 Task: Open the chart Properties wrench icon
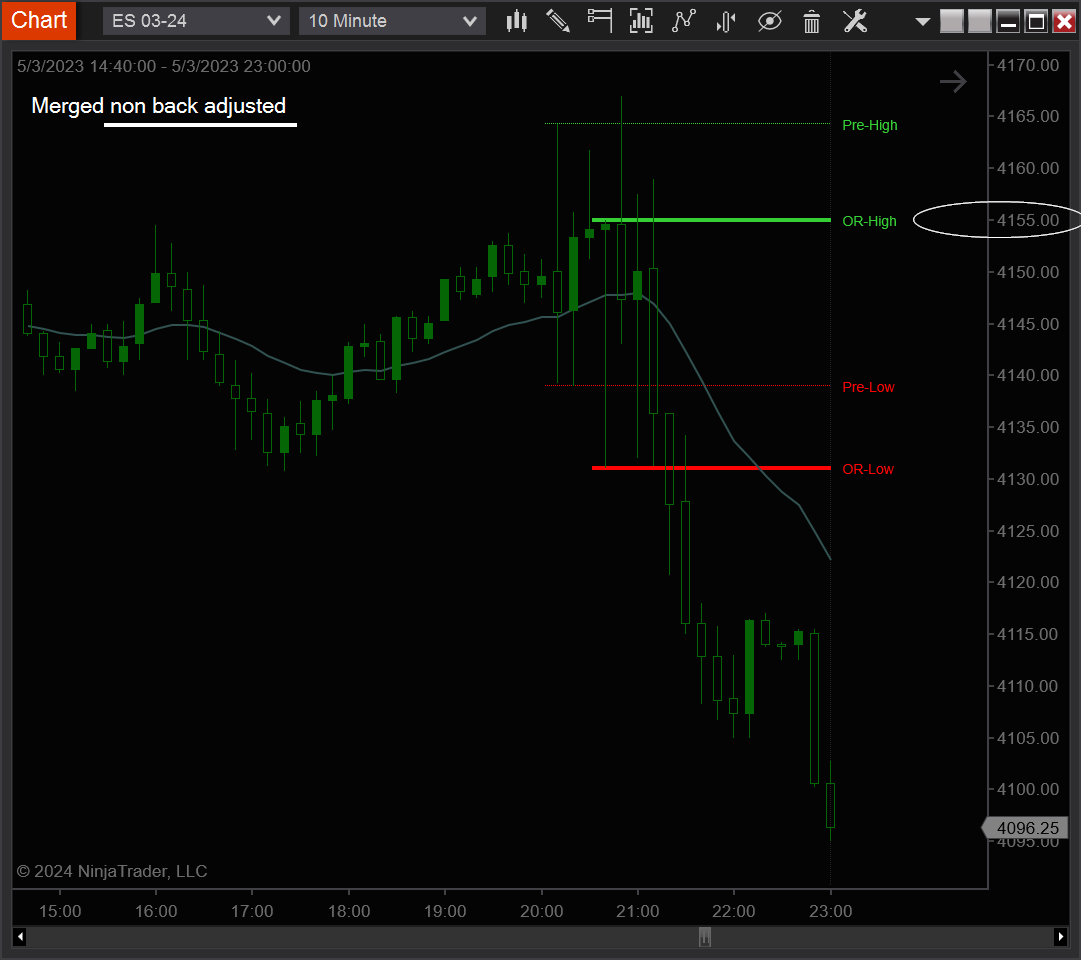coord(855,21)
